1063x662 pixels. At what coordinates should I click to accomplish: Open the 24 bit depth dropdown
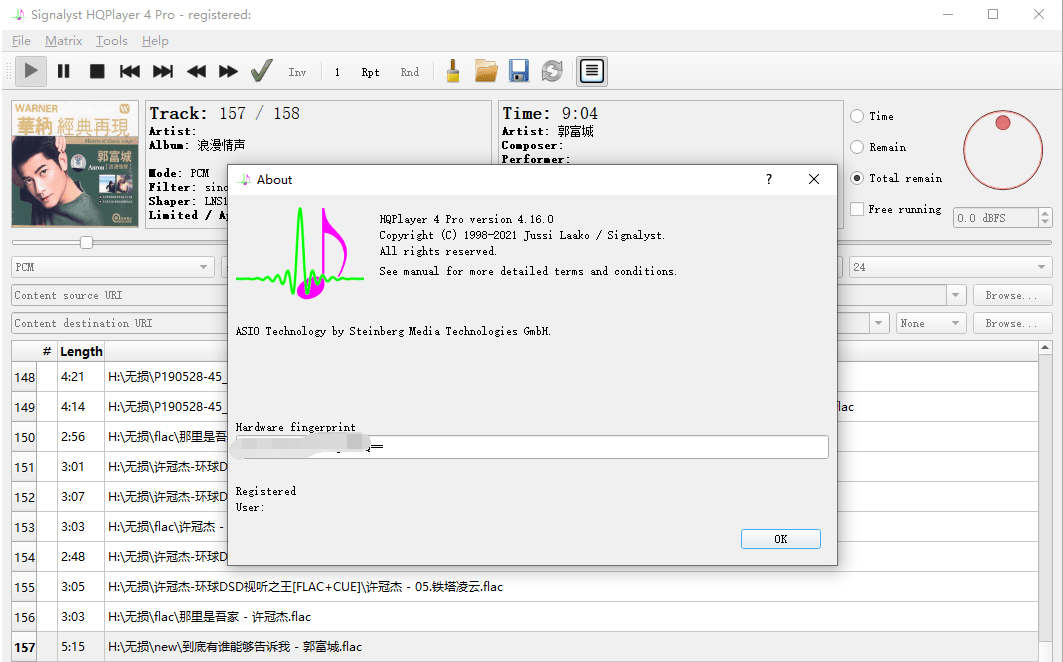coord(950,267)
